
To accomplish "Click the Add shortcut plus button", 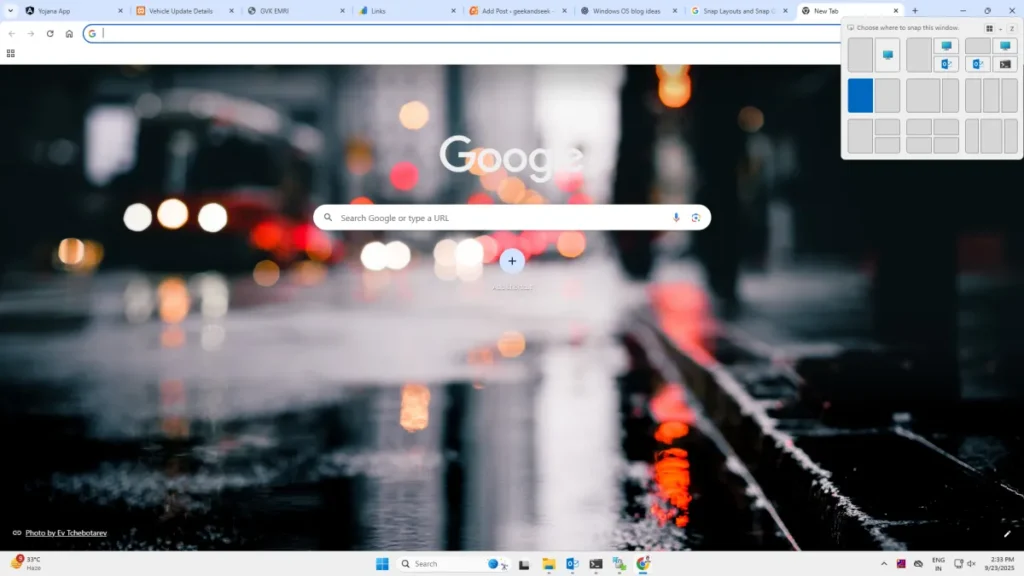I will (512, 261).
